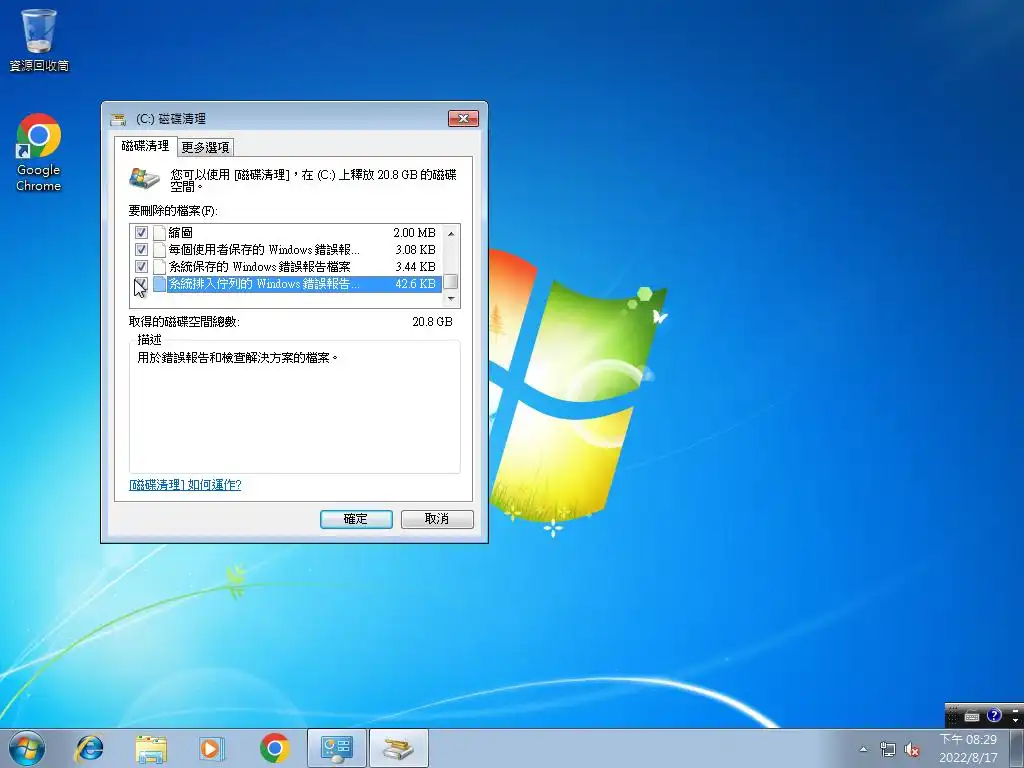Cancel with the 取消 button
The height and width of the screenshot is (768, 1024).
point(437,519)
